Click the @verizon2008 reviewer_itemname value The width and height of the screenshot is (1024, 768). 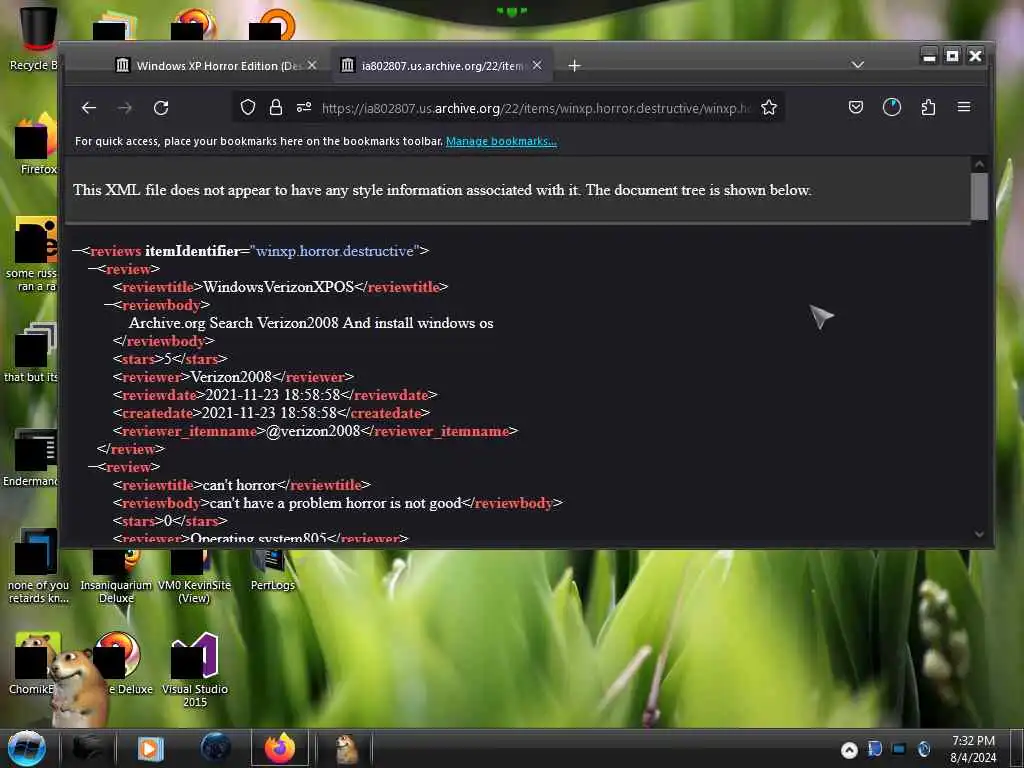click(313, 431)
